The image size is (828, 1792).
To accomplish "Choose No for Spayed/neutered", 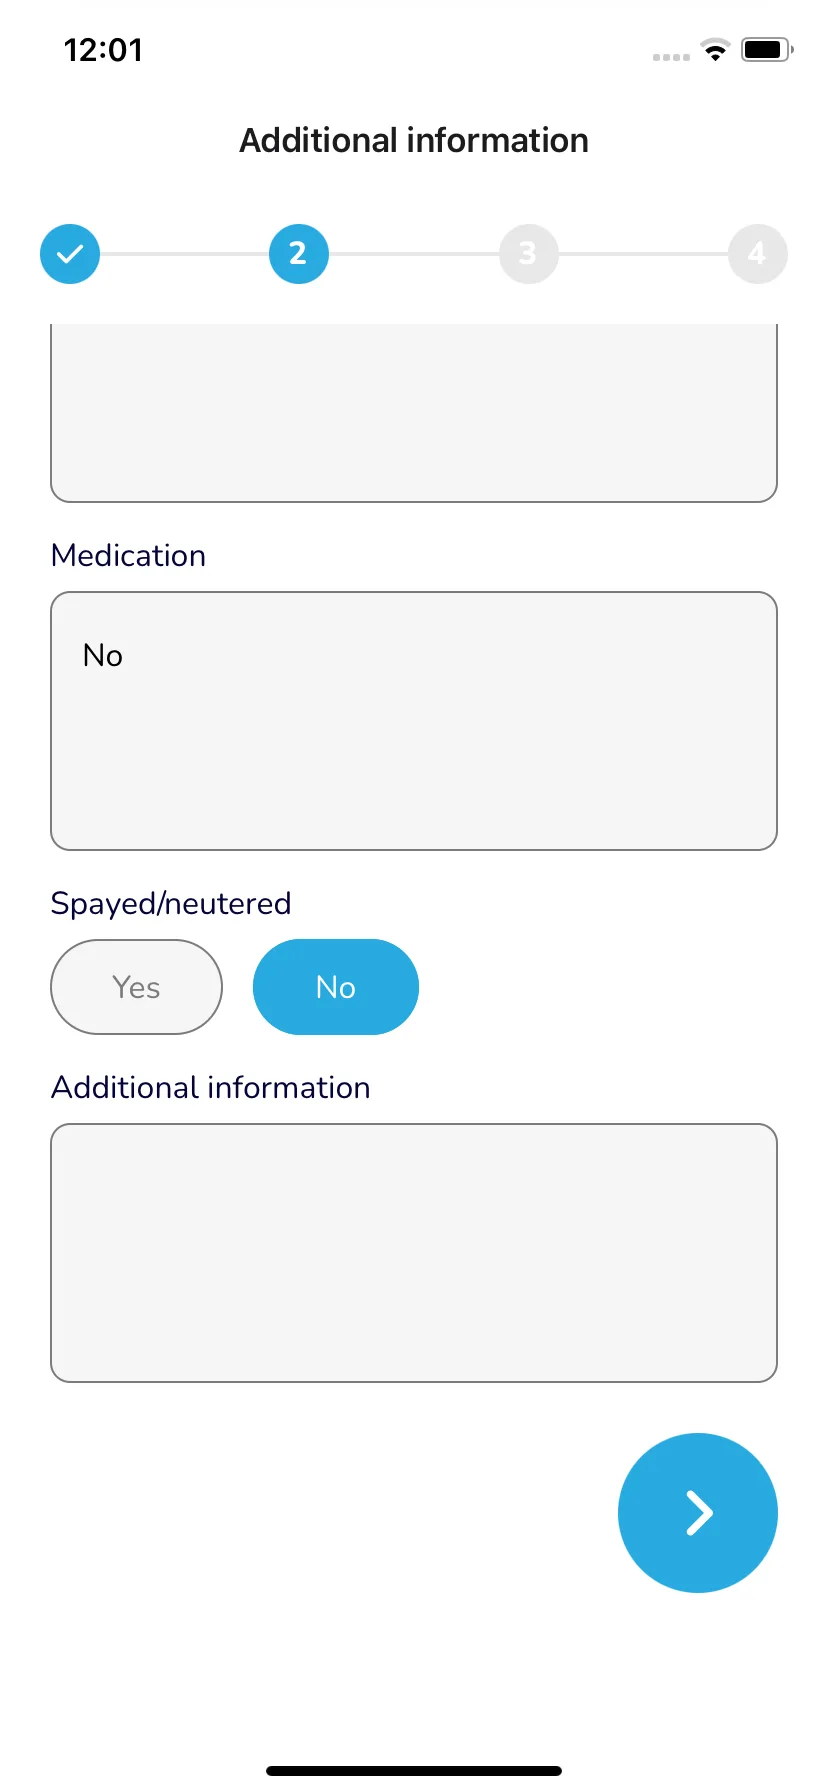I will tap(336, 987).
